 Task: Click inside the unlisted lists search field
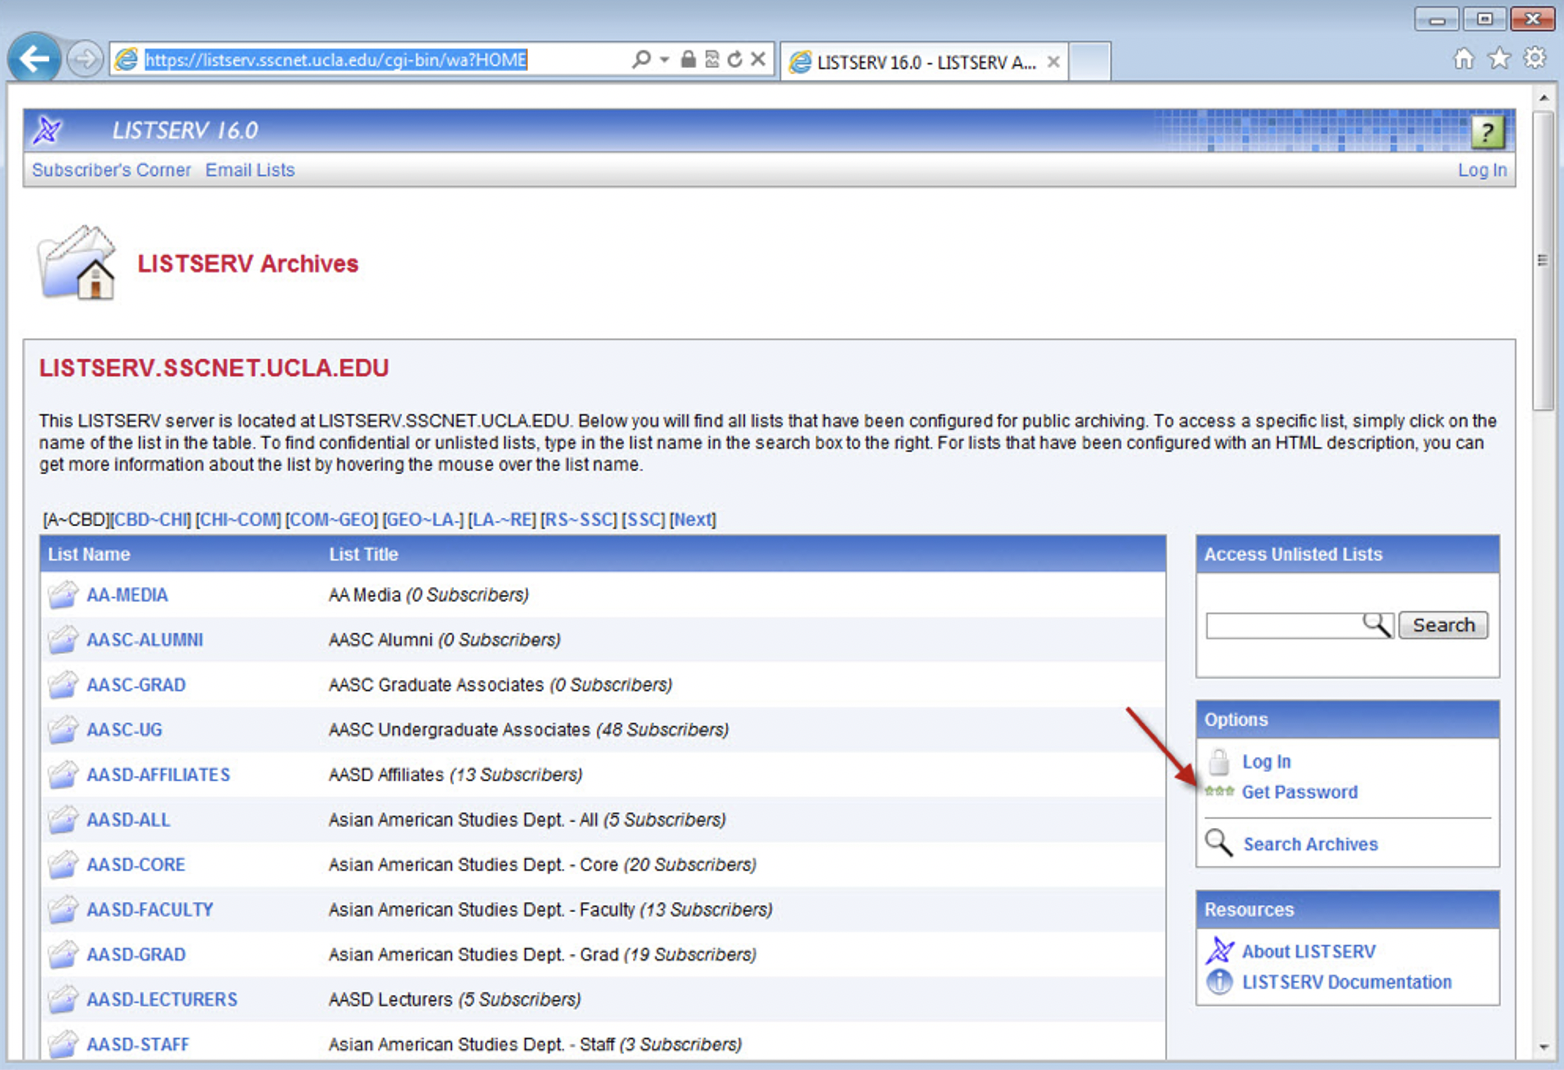pyautogui.click(x=1285, y=624)
